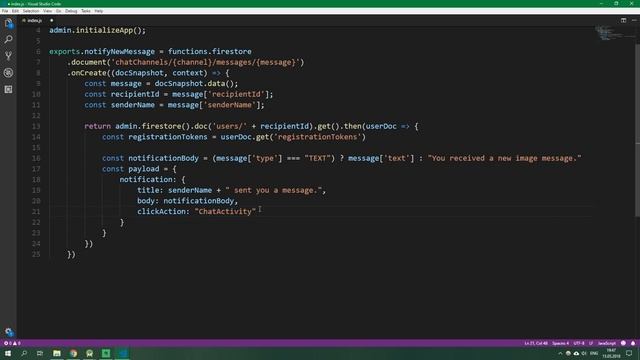The width and height of the screenshot is (640, 360).
Task: Open the Manage gear menu
Action: pyautogui.click(x=9, y=332)
